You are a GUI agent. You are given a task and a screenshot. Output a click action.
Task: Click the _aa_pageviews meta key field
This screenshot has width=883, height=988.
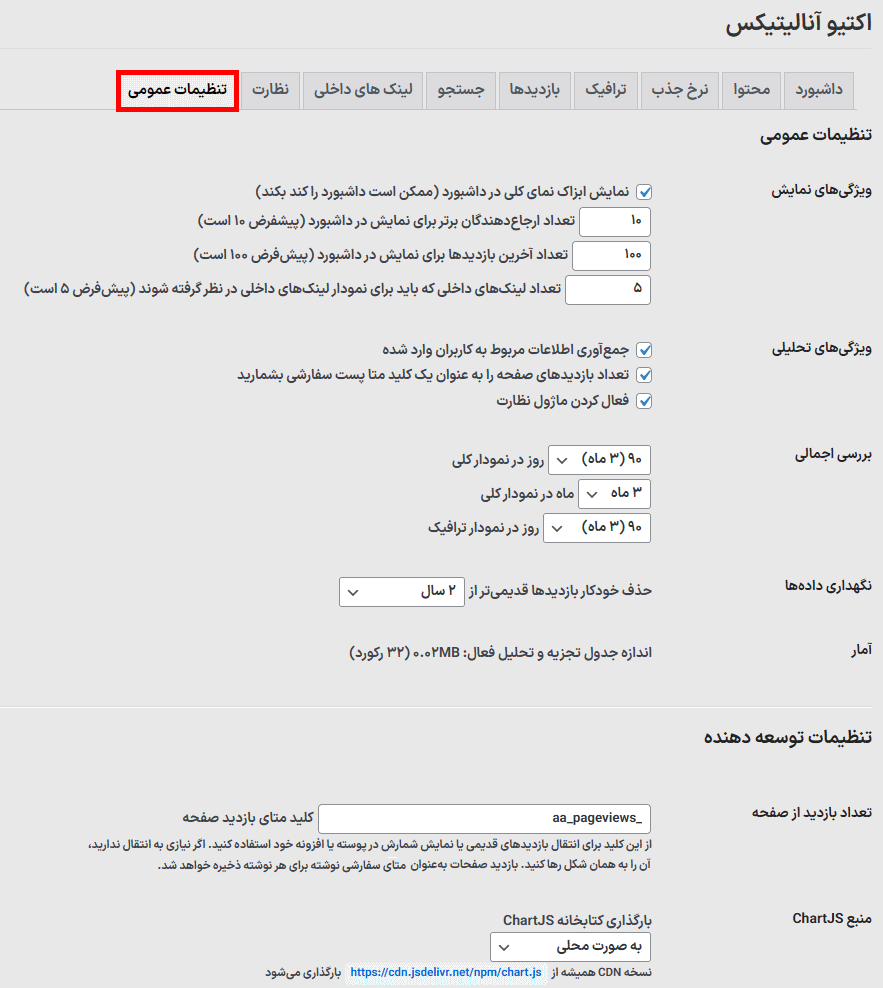point(485,818)
